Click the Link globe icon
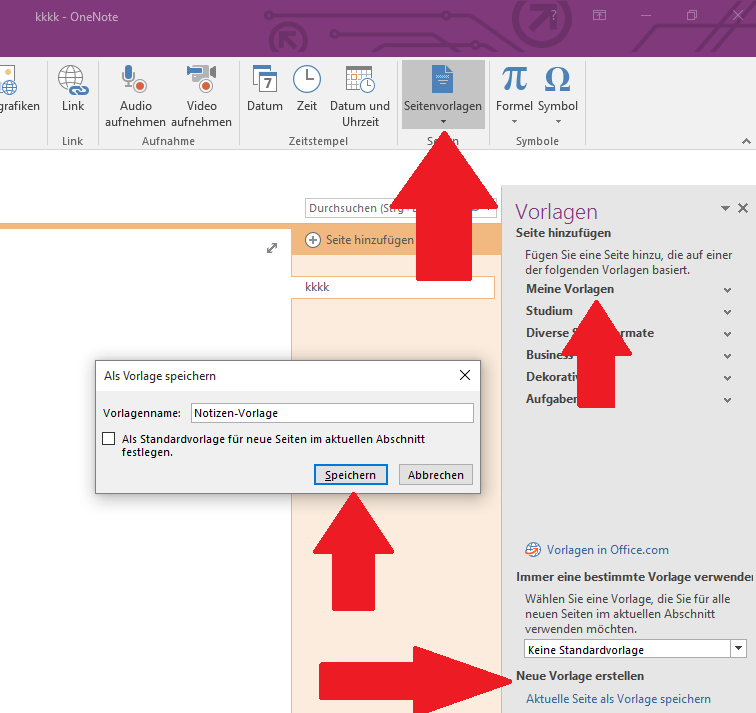The height and width of the screenshot is (713, 756). tap(73, 80)
